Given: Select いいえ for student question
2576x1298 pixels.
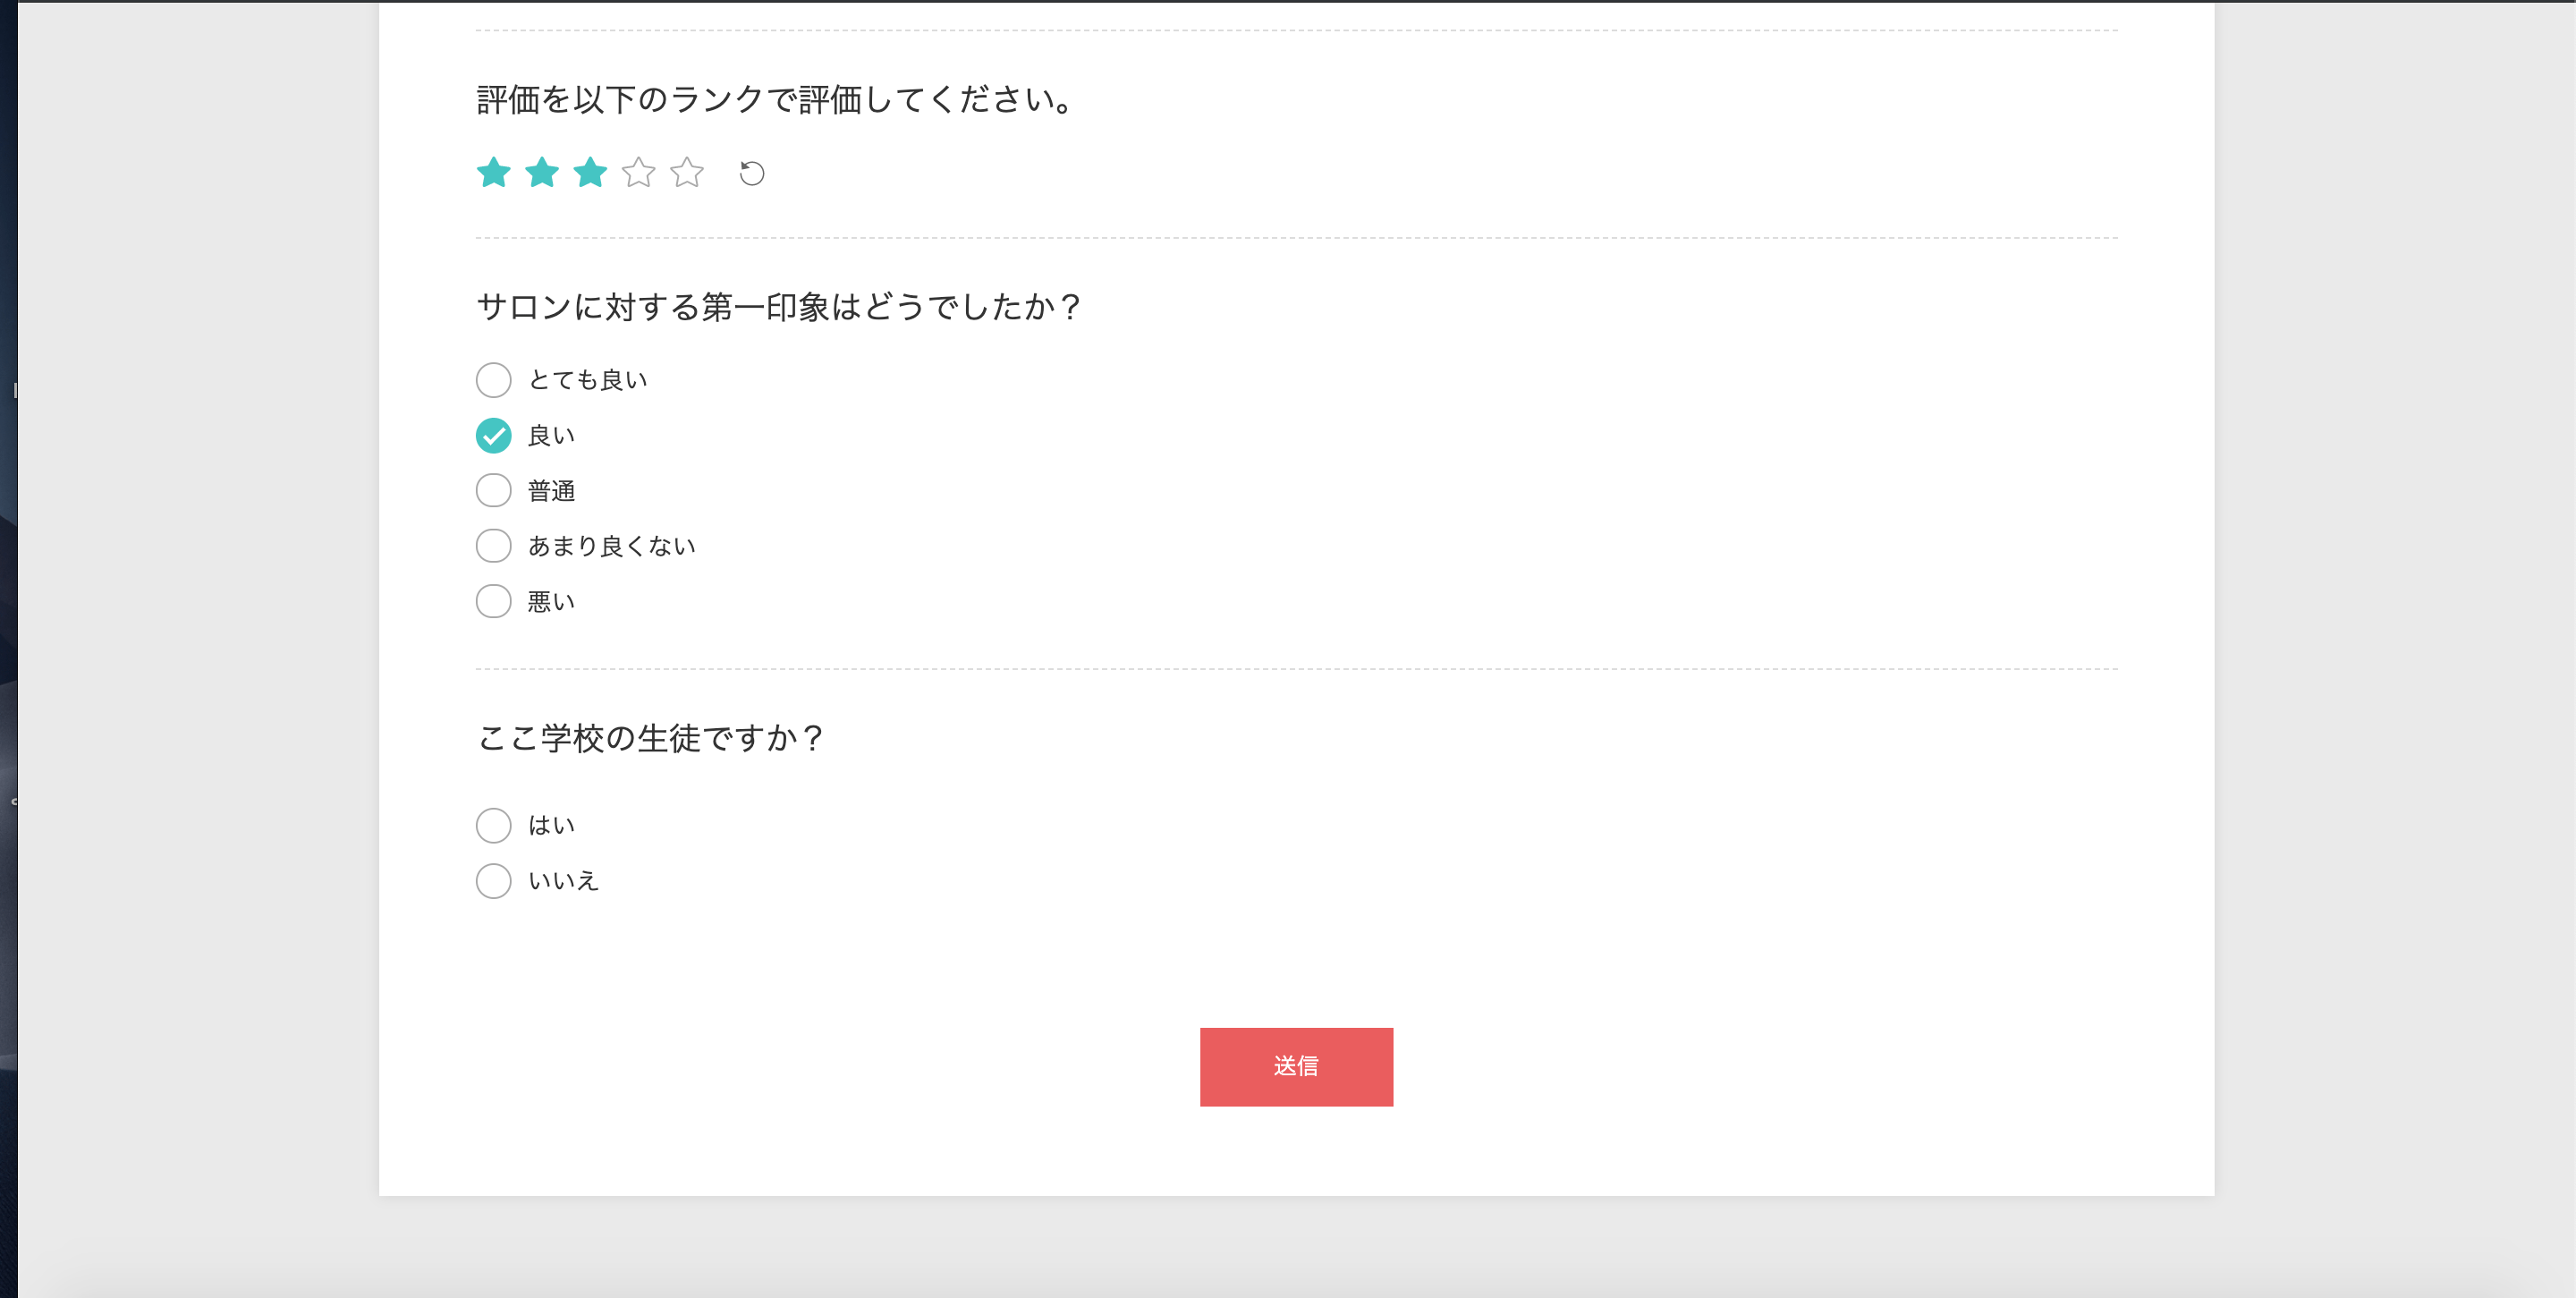Looking at the screenshot, I should (493, 881).
